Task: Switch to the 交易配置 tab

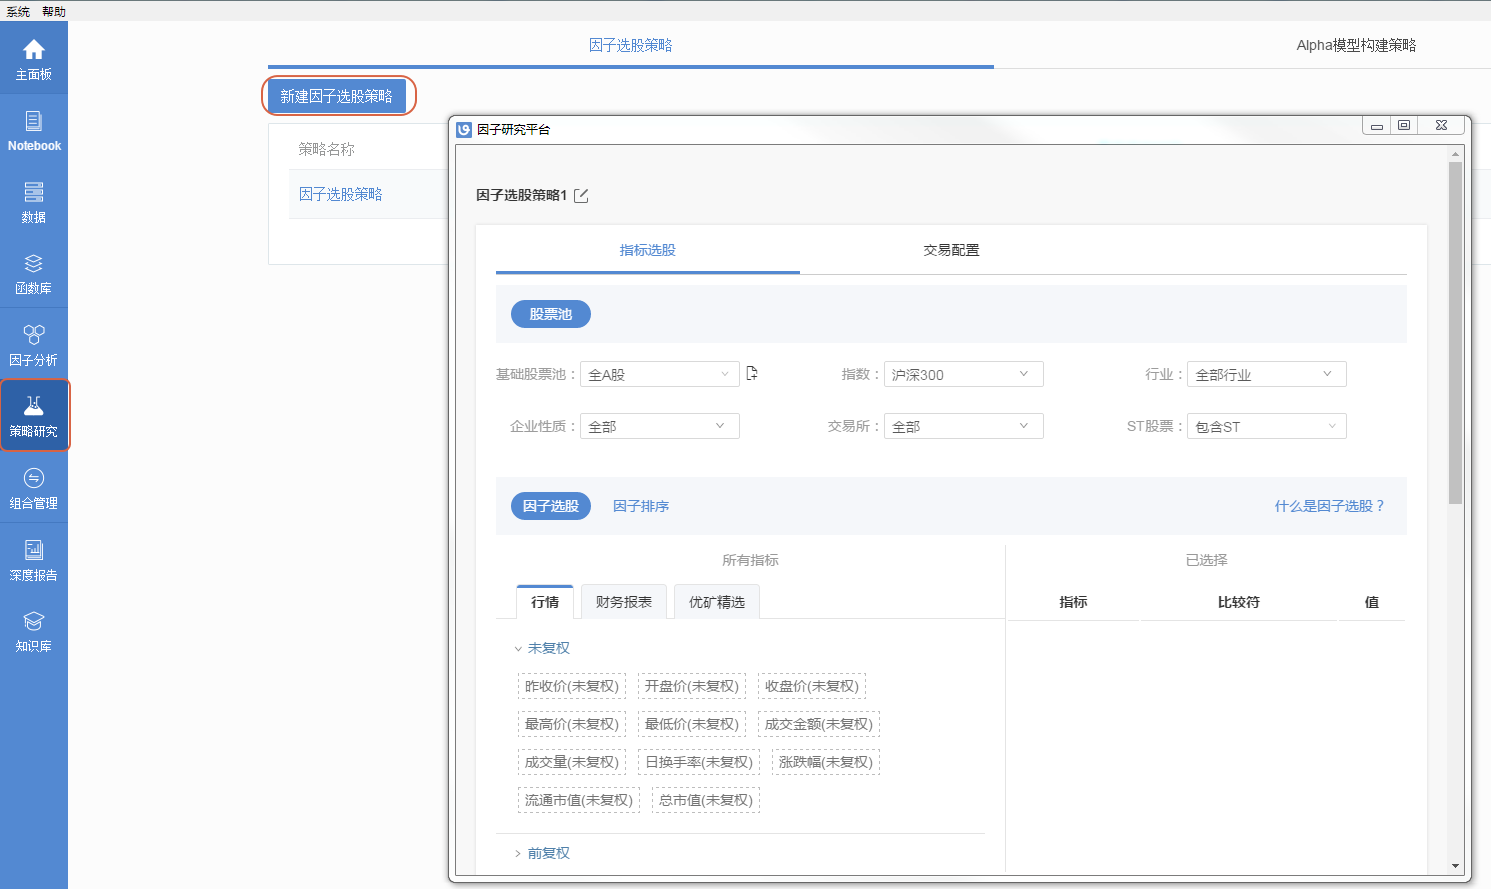Action: tap(950, 250)
